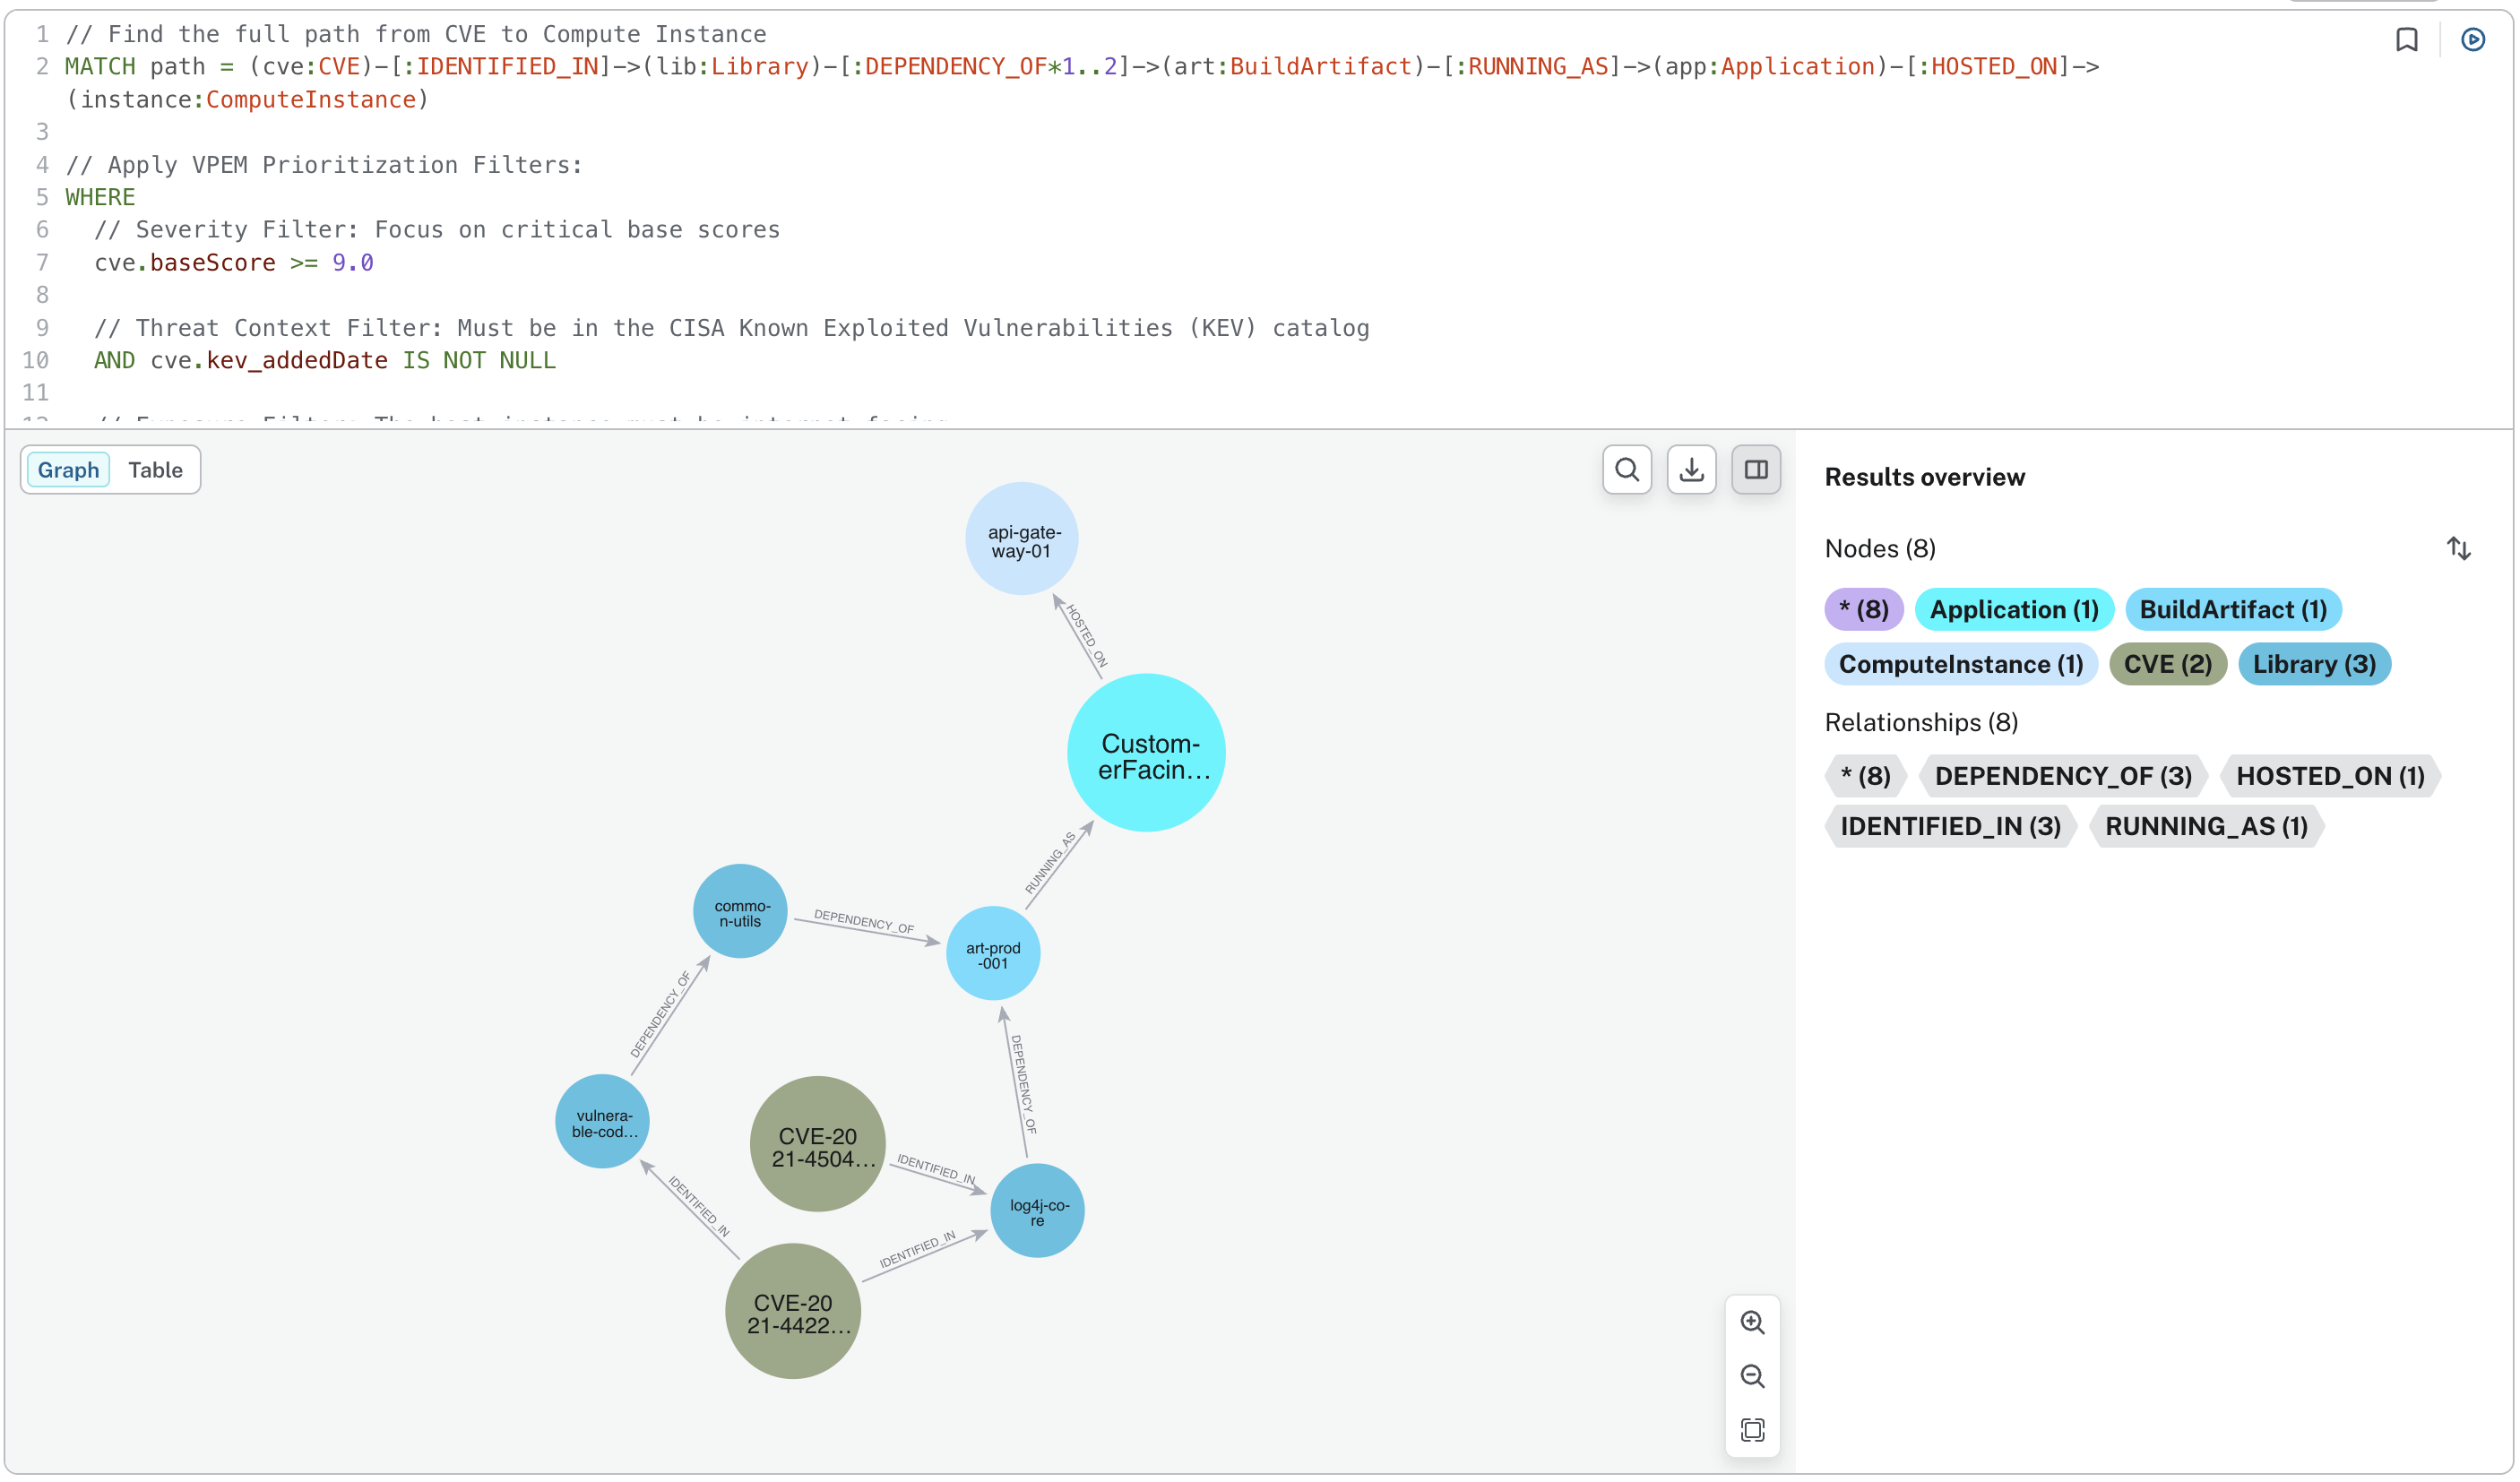Open the graph search tool
Image resolution: width=2520 pixels, height=1482 pixels.
(1627, 469)
